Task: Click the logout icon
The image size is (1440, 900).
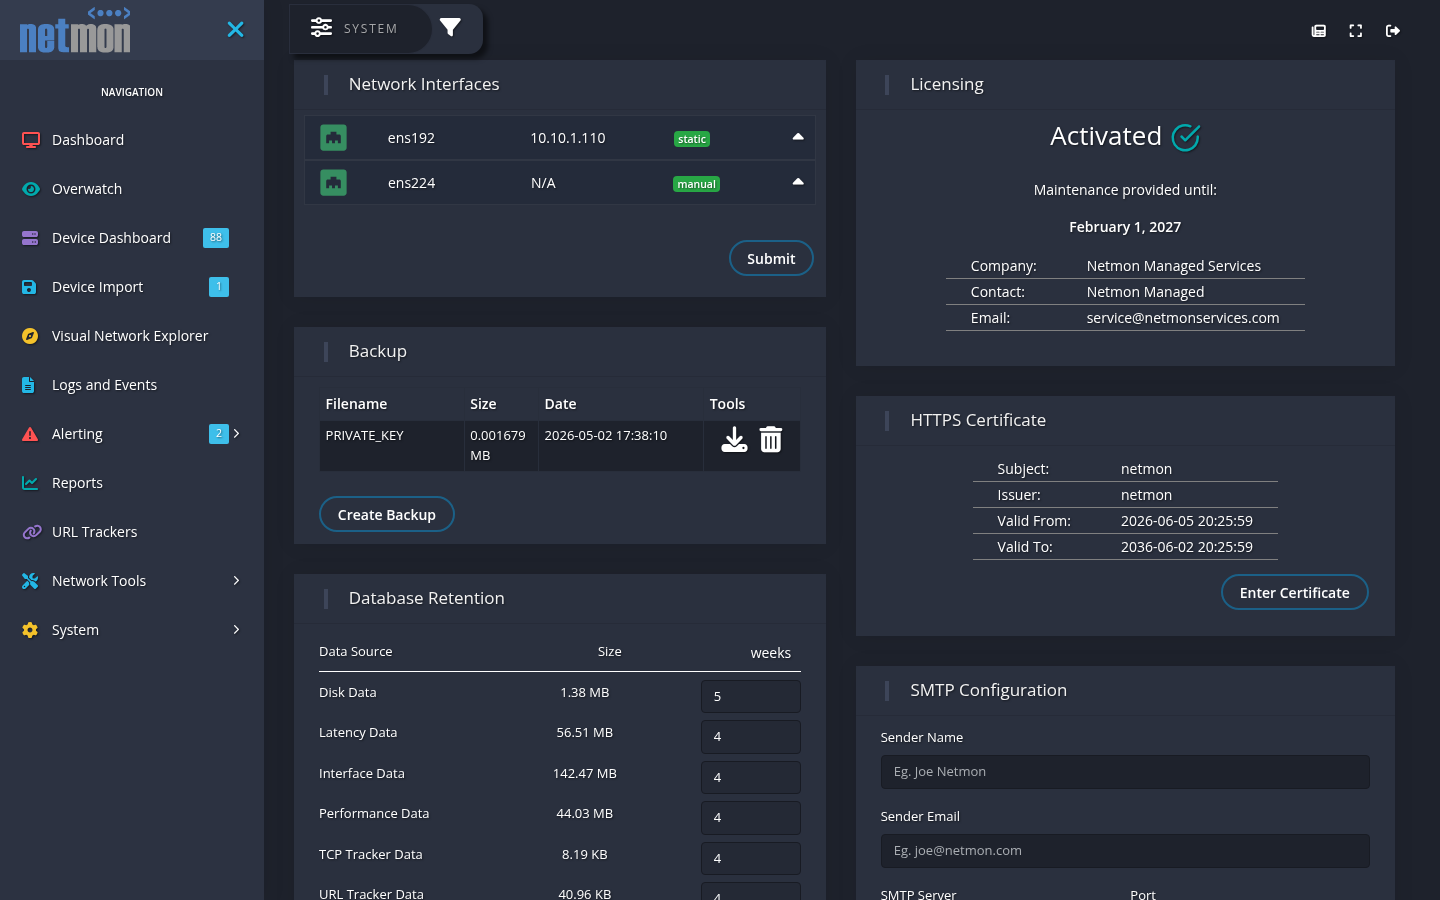Action: pos(1393,31)
